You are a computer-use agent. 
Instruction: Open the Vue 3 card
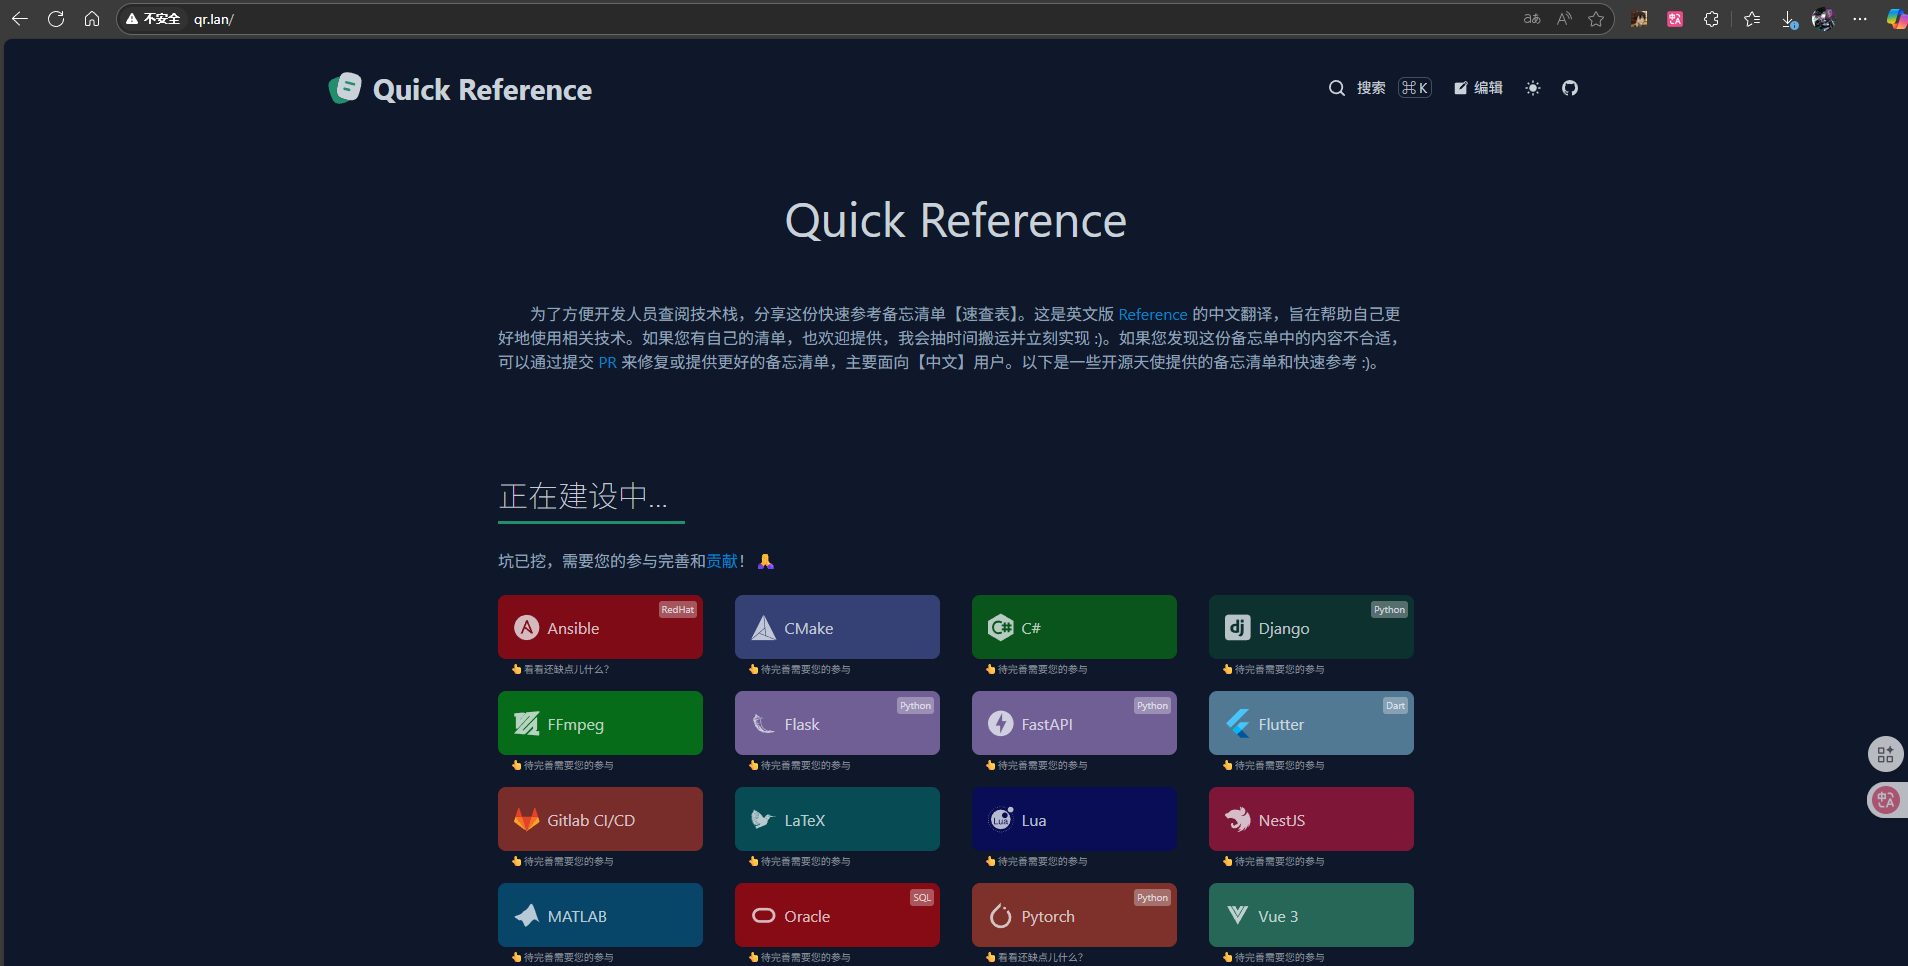point(1311,915)
